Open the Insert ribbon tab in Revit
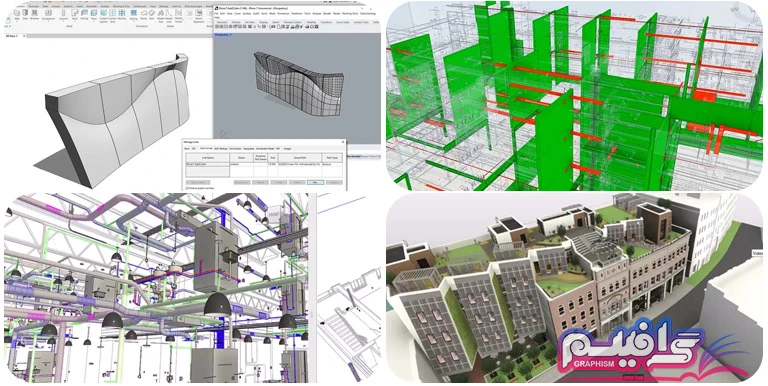This screenshot has height=386, width=768. click(x=80, y=6)
